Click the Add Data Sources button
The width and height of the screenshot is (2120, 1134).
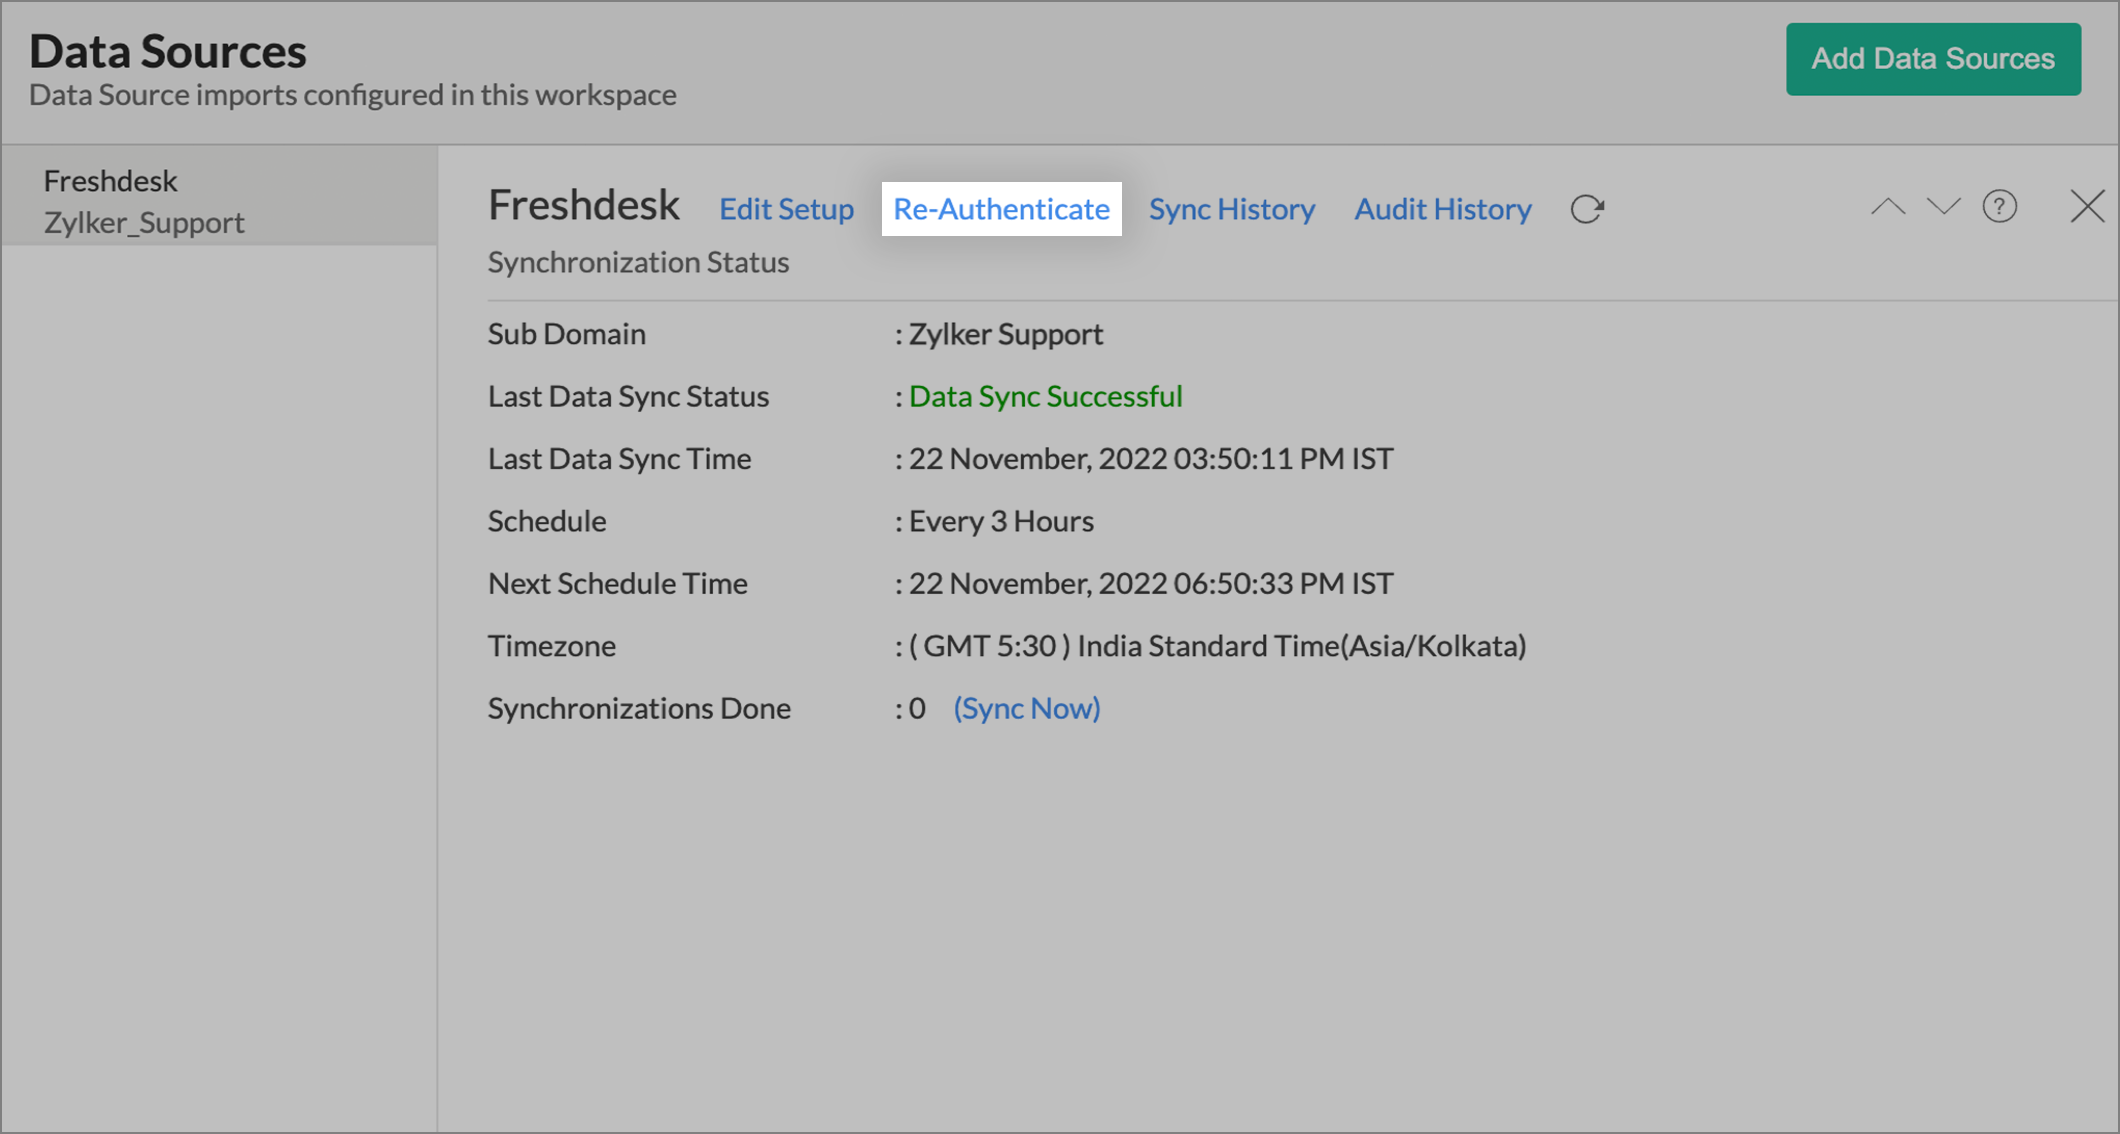point(1932,59)
